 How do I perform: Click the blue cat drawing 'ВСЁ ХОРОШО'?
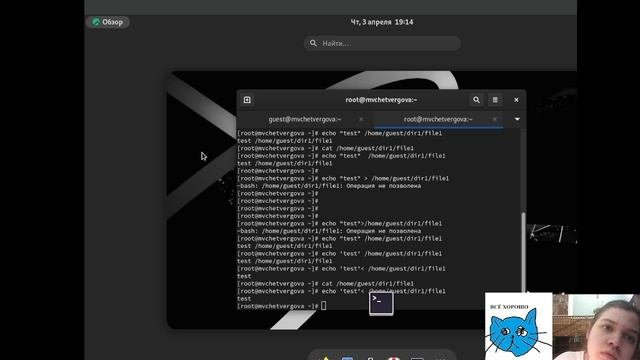[x=518, y=326]
